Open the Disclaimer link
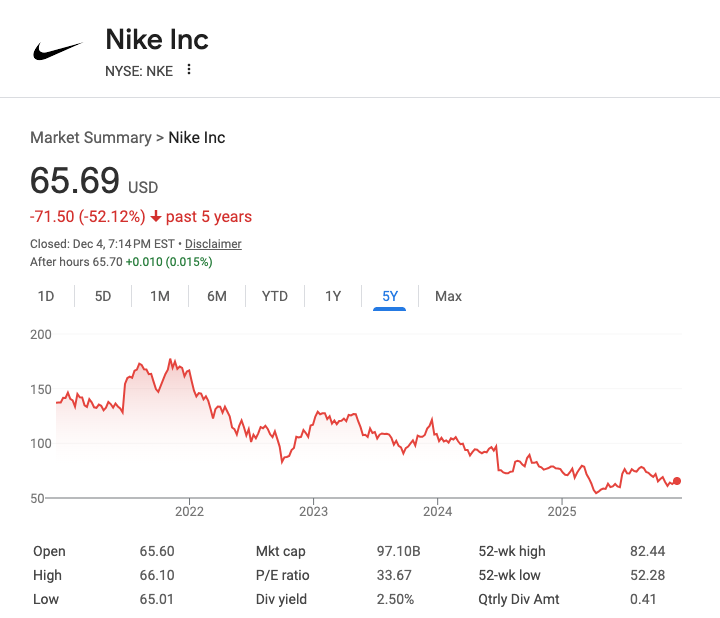720x618 pixels. [213, 244]
